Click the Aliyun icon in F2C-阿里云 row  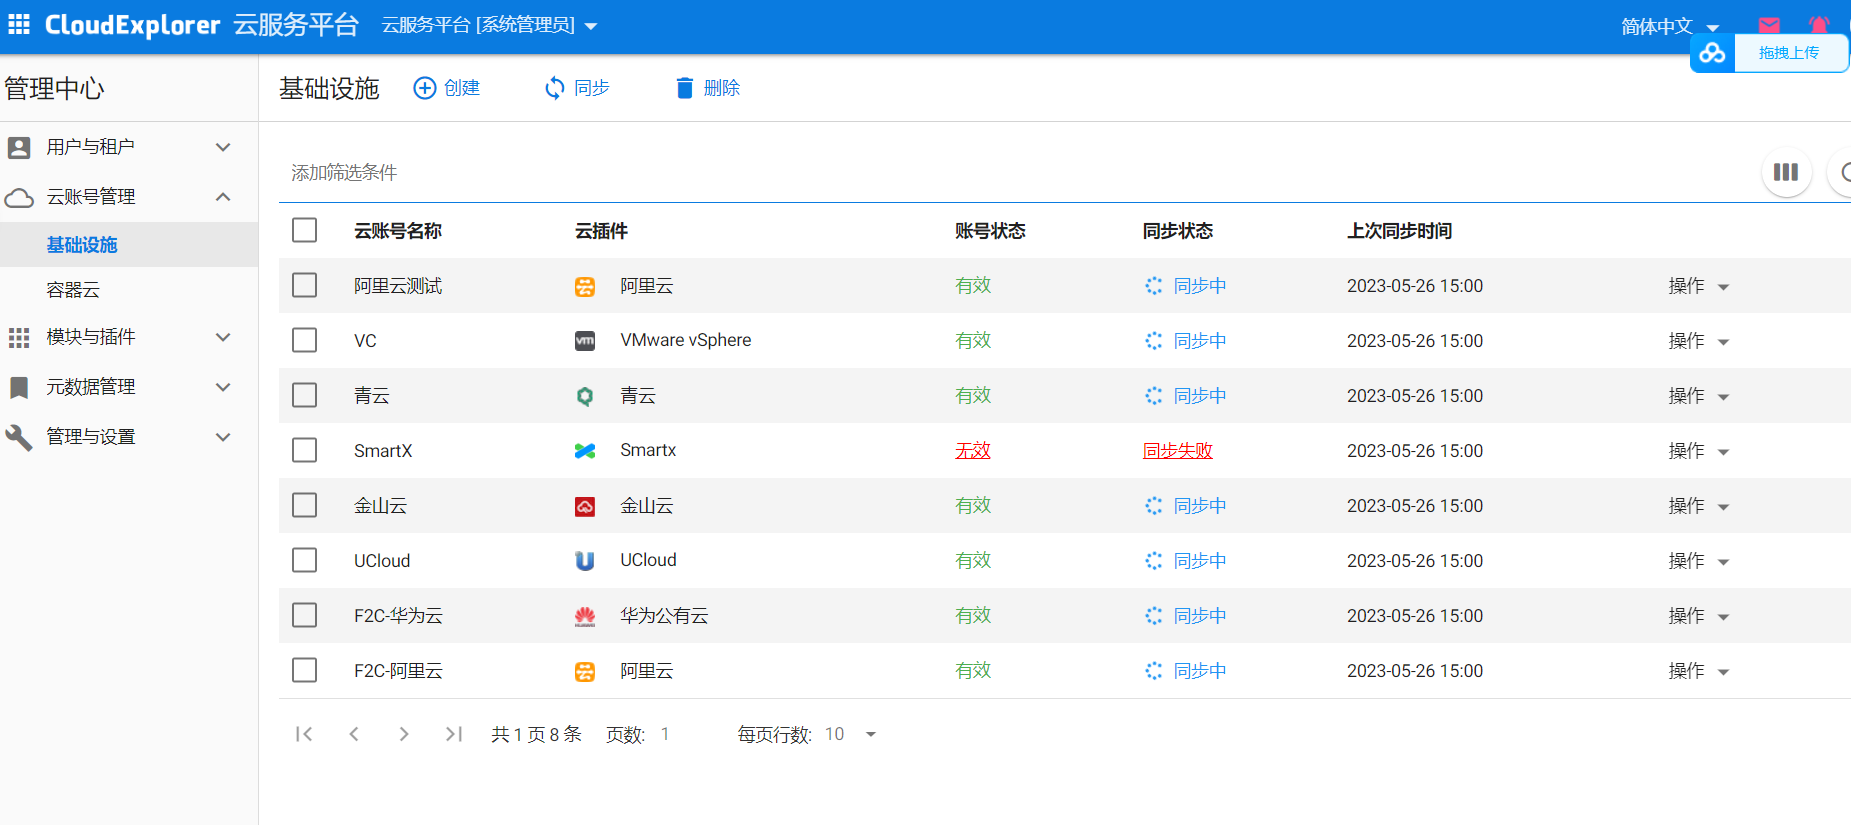pyautogui.click(x=585, y=671)
